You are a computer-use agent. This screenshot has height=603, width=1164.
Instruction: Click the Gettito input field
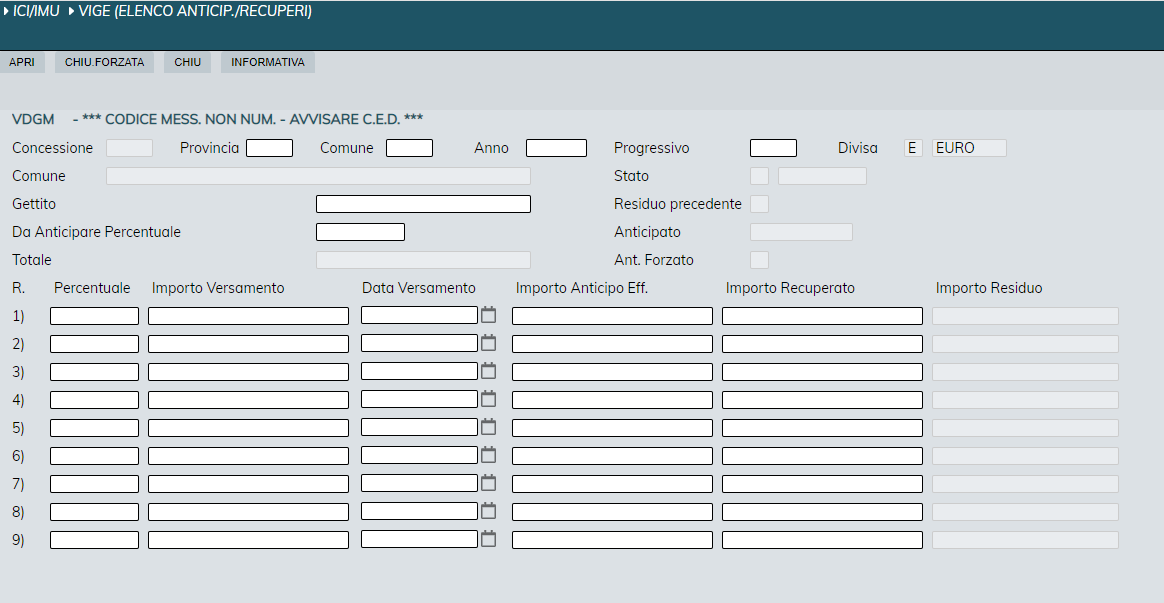pos(423,204)
